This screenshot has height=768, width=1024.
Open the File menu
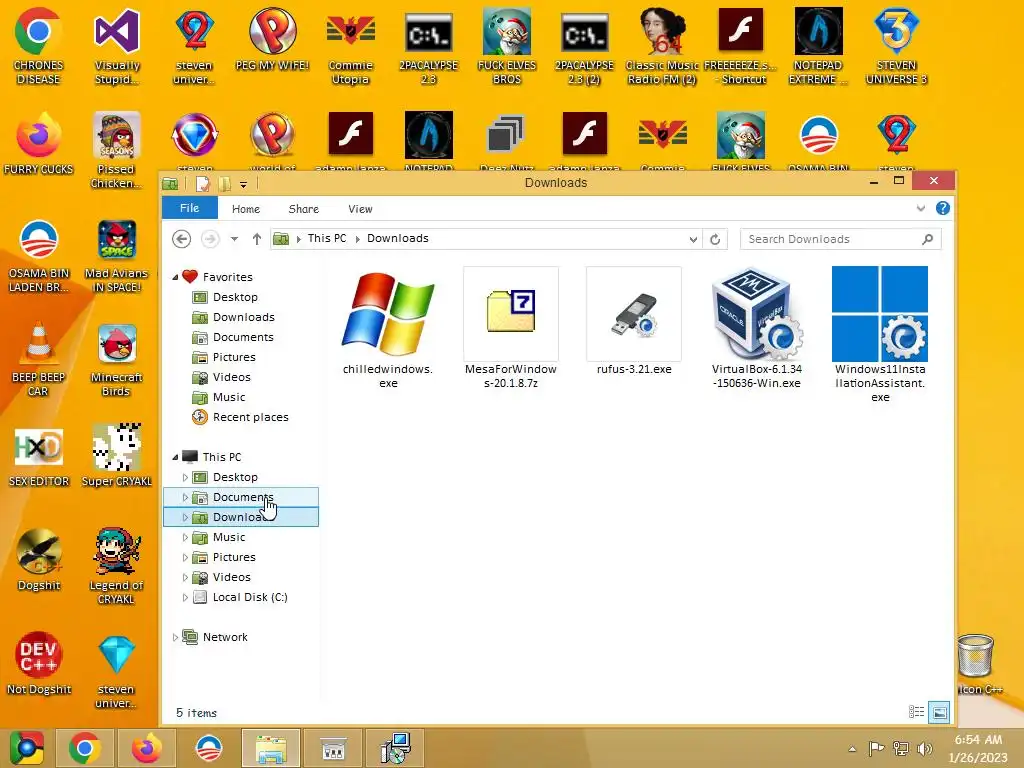tap(189, 208)
